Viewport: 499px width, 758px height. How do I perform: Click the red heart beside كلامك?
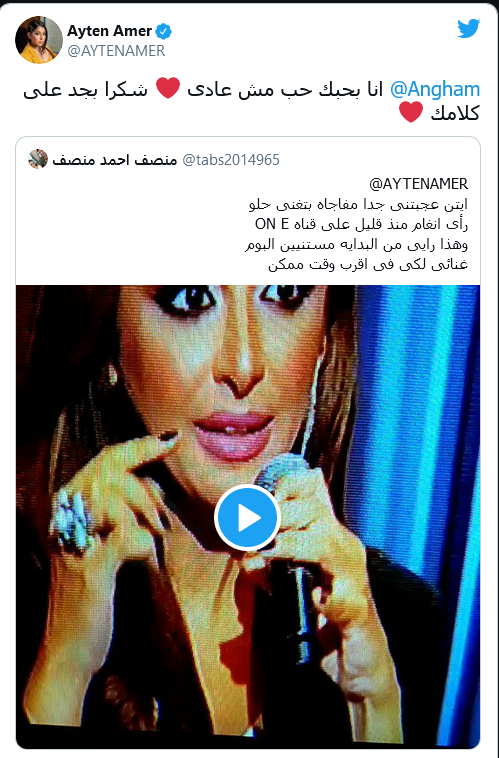[x=411, y=113]
